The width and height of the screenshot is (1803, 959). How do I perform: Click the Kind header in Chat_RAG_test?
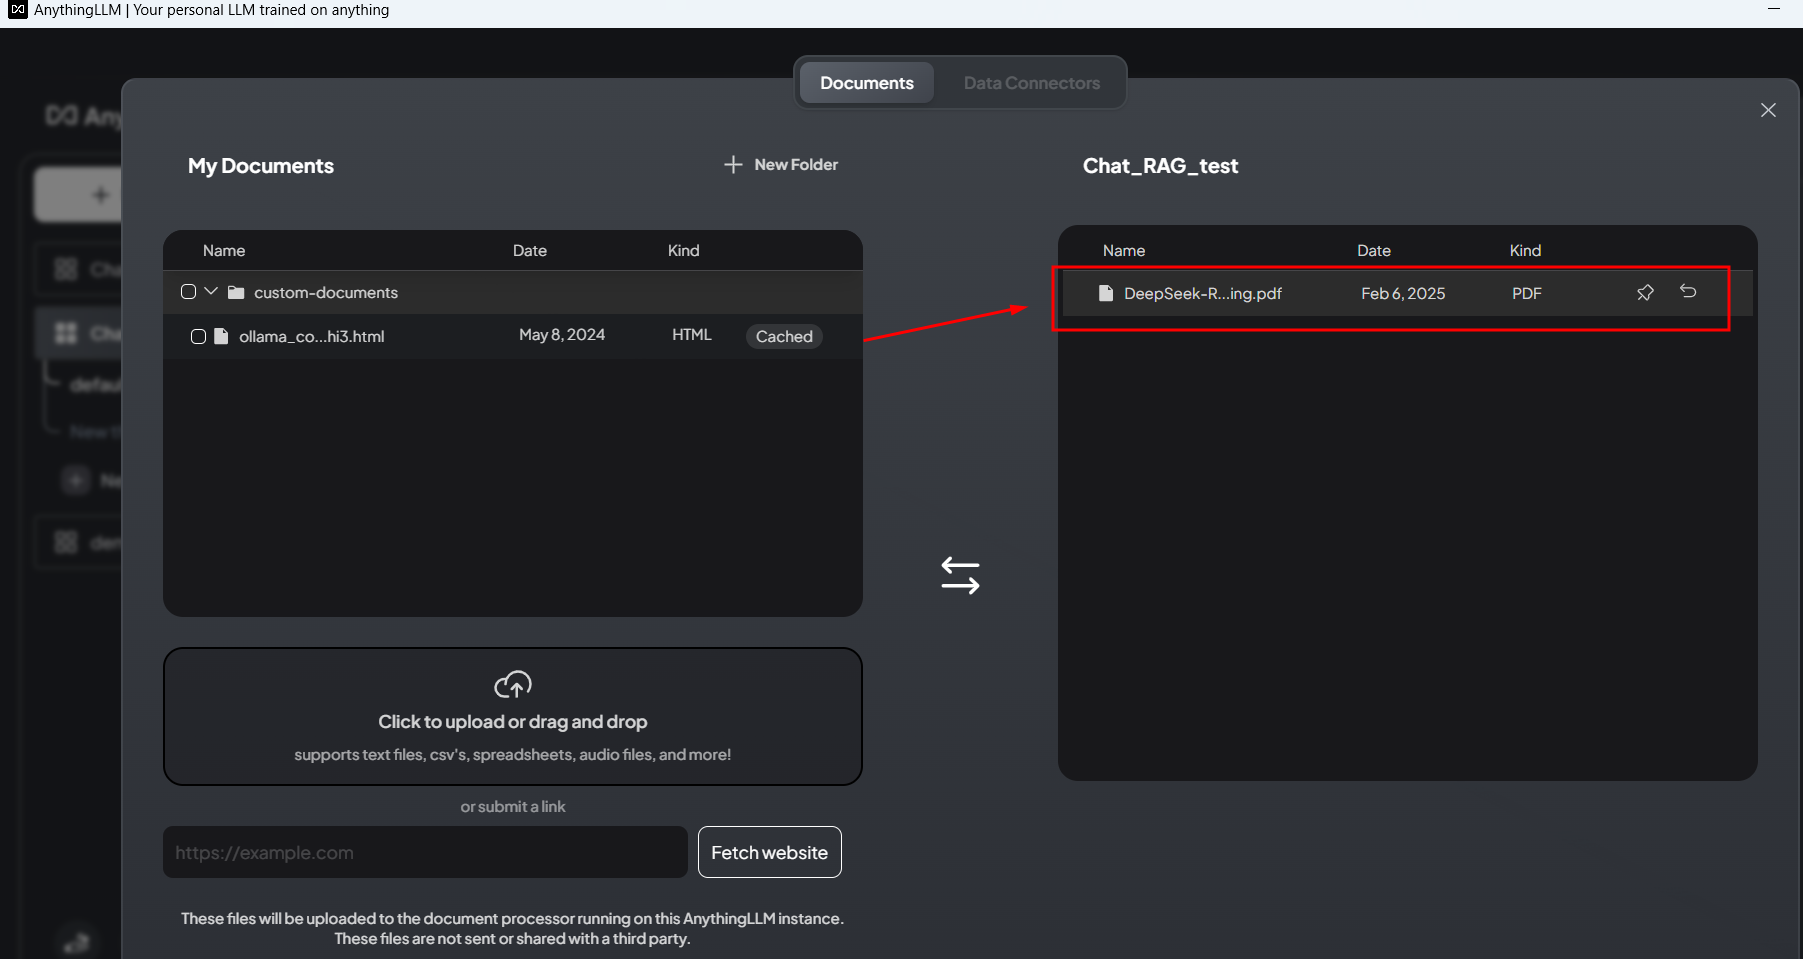[1526, 250]
